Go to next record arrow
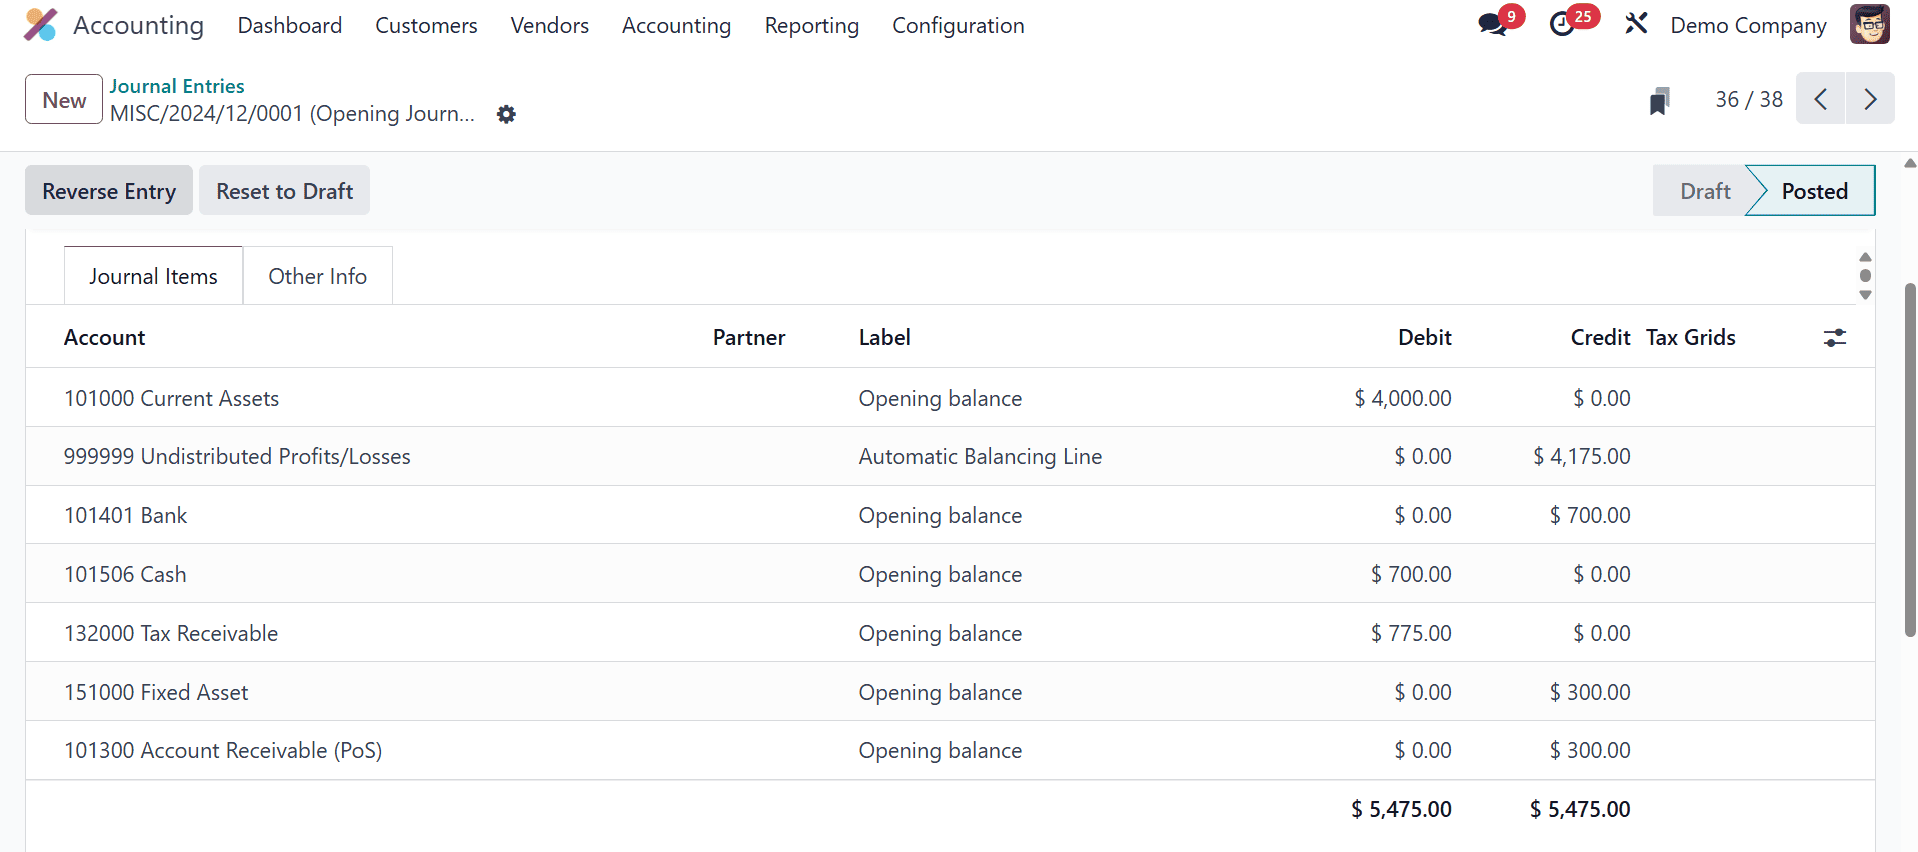Image resolution: width=1918 pixels, height=852 pixels. pyautogui.click(x=1870, y=99)
